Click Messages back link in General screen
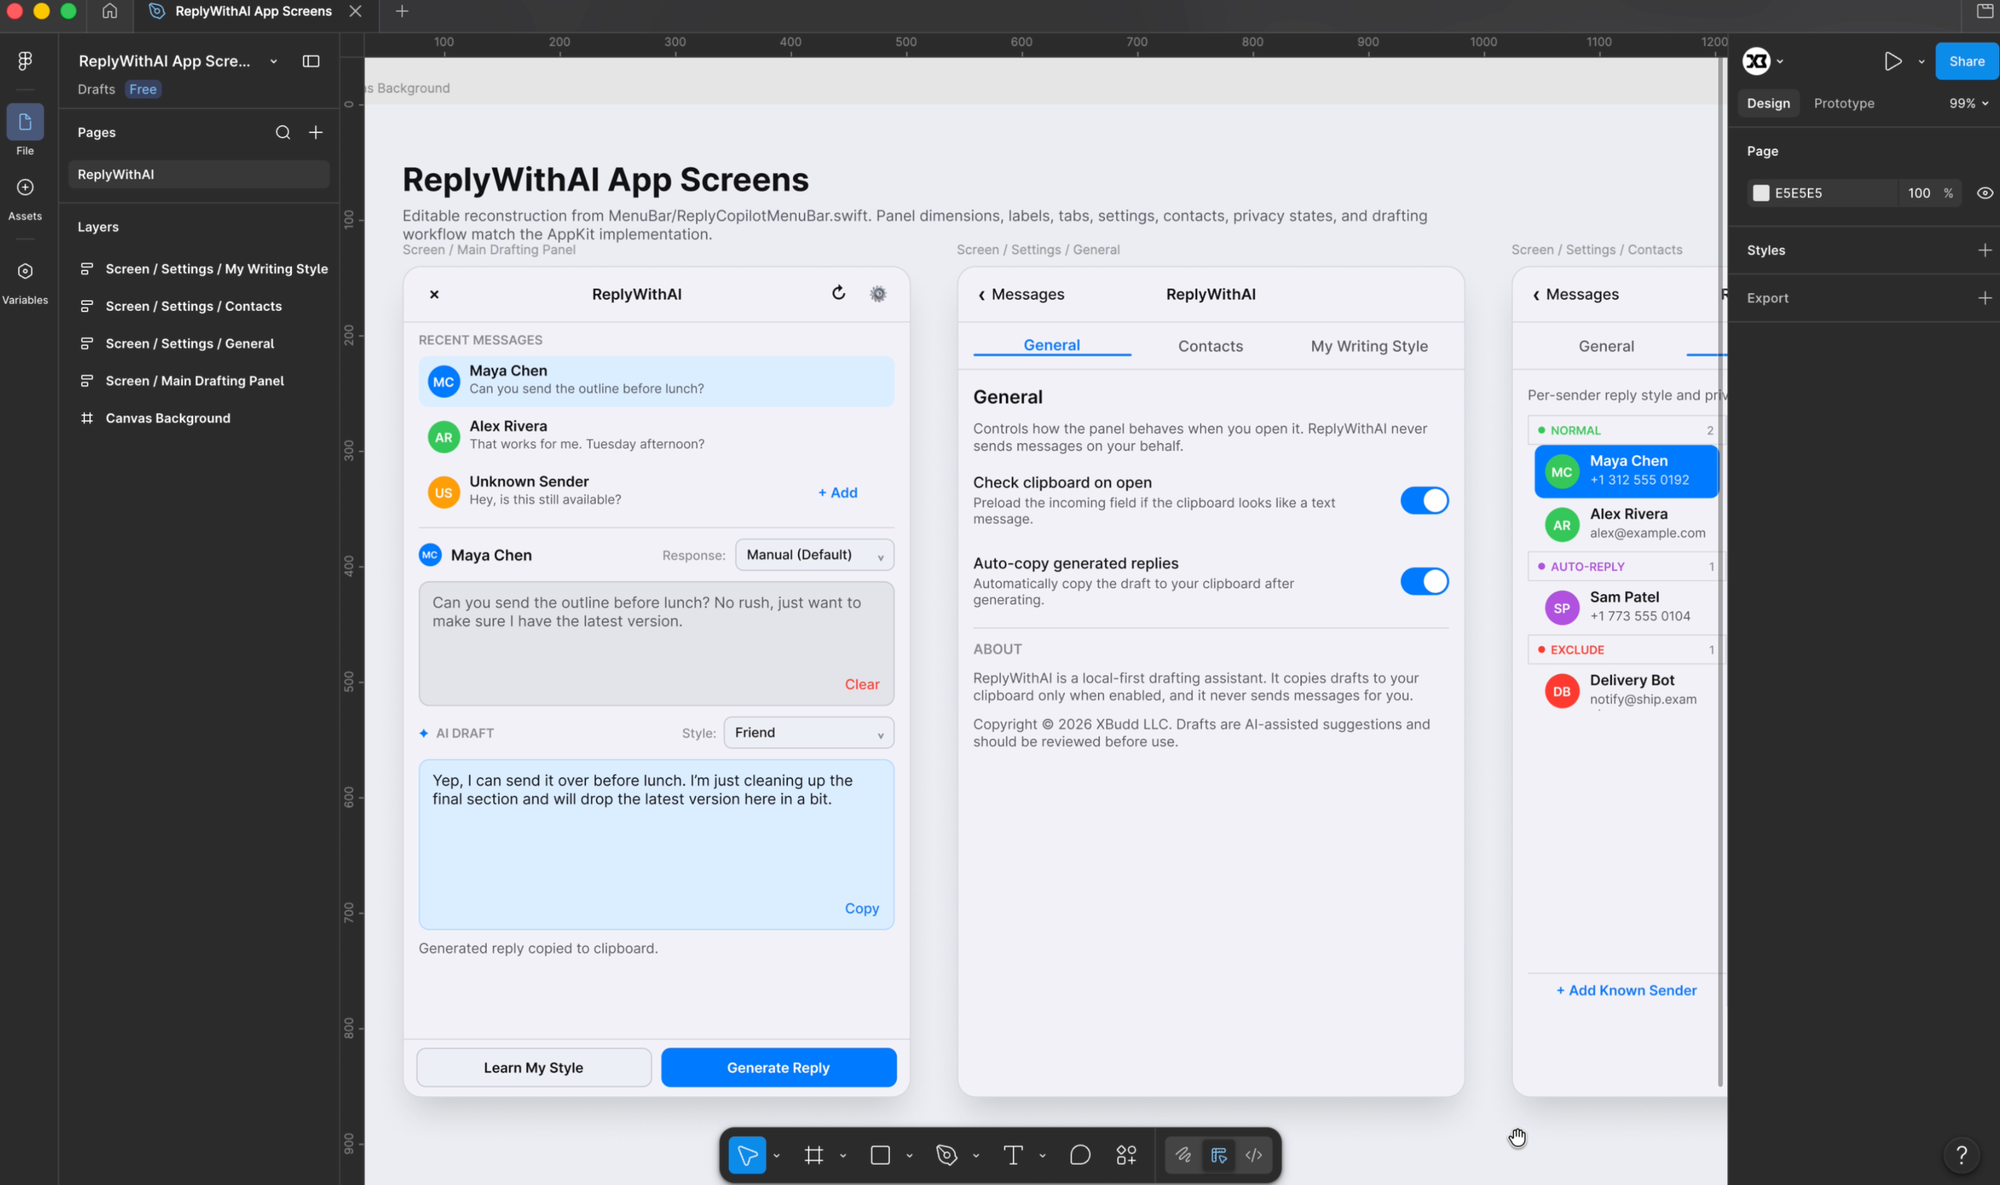 [1020, 294]
